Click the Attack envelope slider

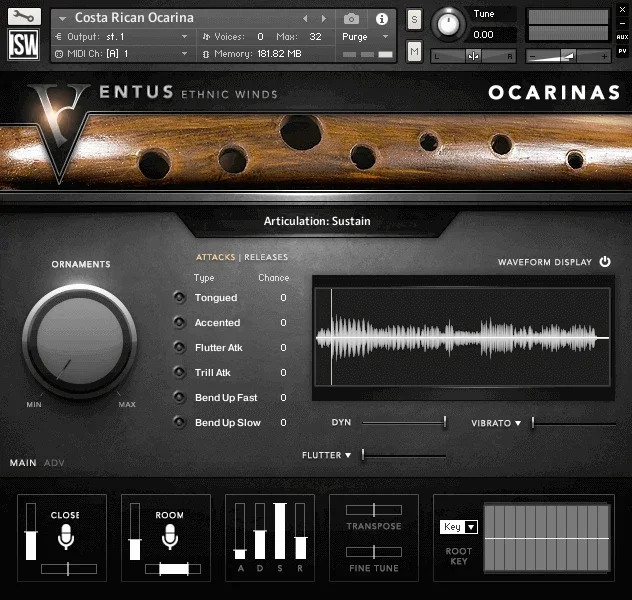[240, 531]
